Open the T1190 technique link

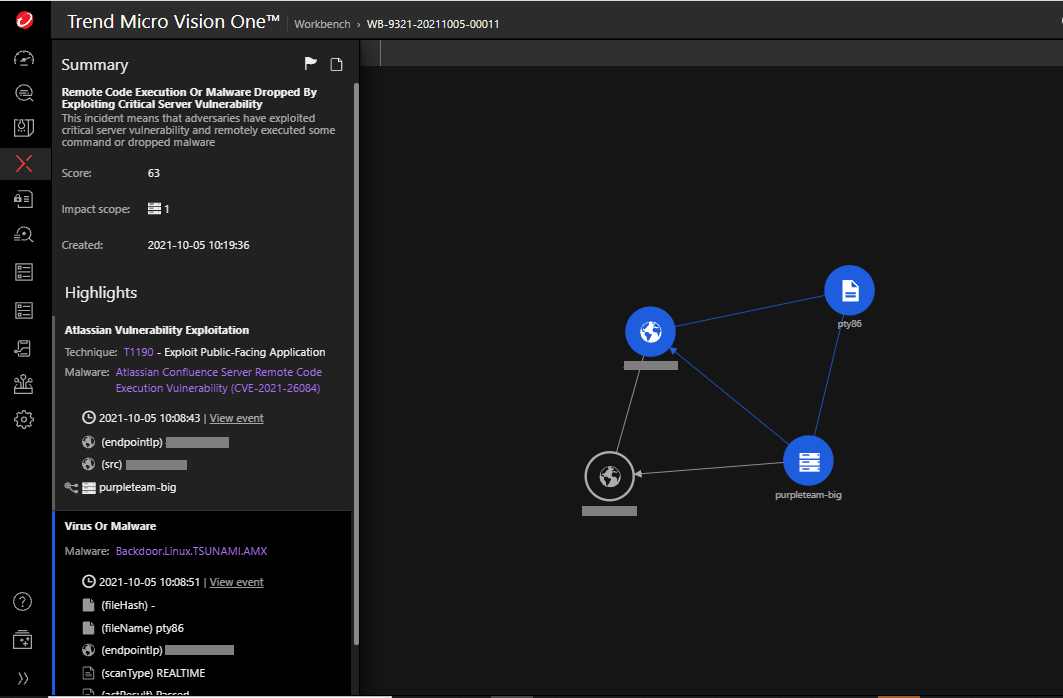coord(134,352)
